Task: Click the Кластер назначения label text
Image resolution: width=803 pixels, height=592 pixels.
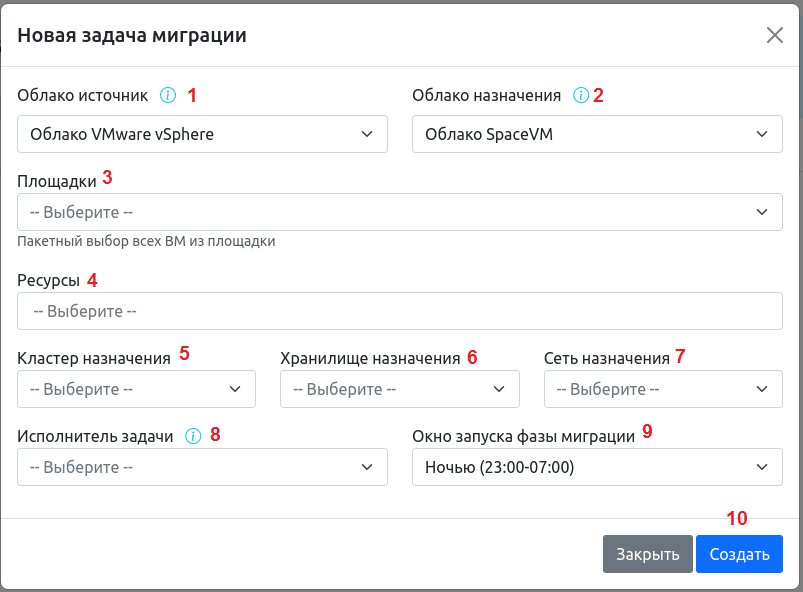Action: click(94, 358)
